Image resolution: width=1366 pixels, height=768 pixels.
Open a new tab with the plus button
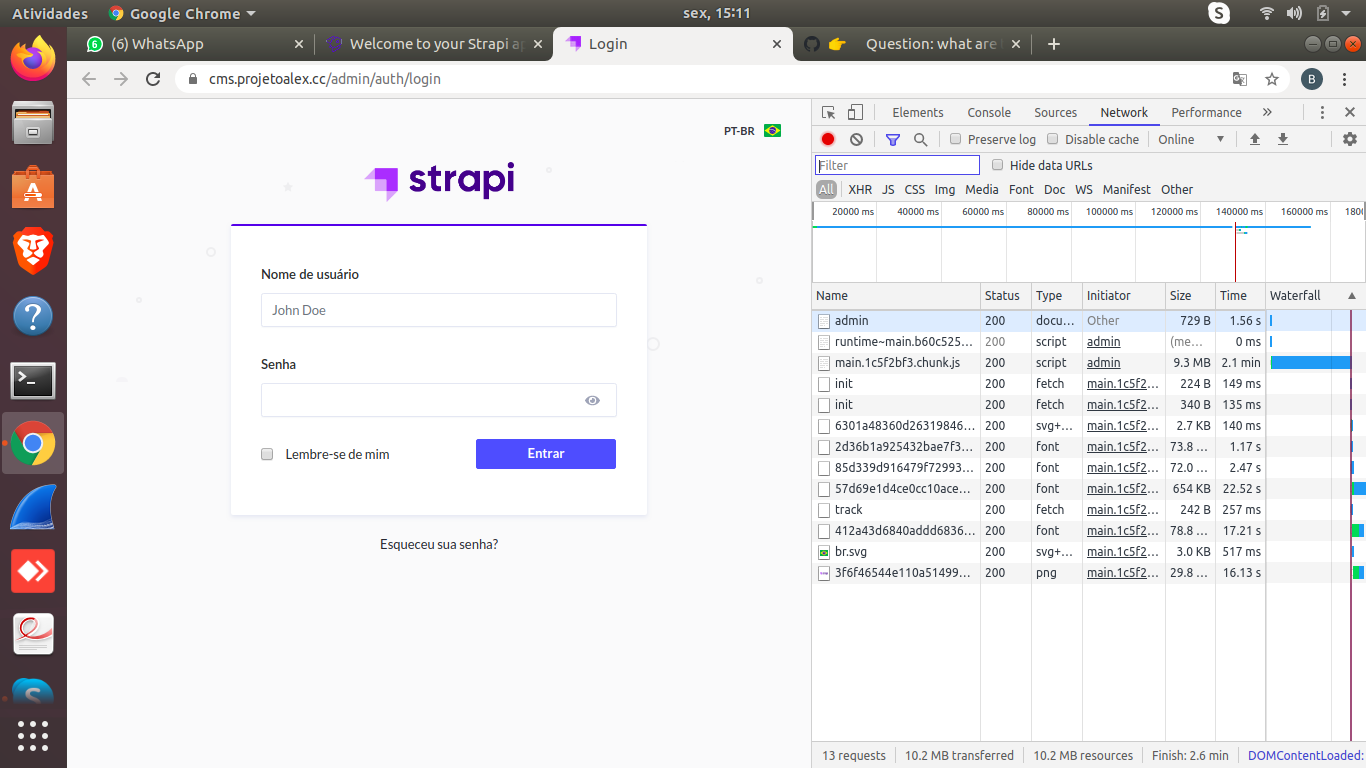coord(1053,44)
